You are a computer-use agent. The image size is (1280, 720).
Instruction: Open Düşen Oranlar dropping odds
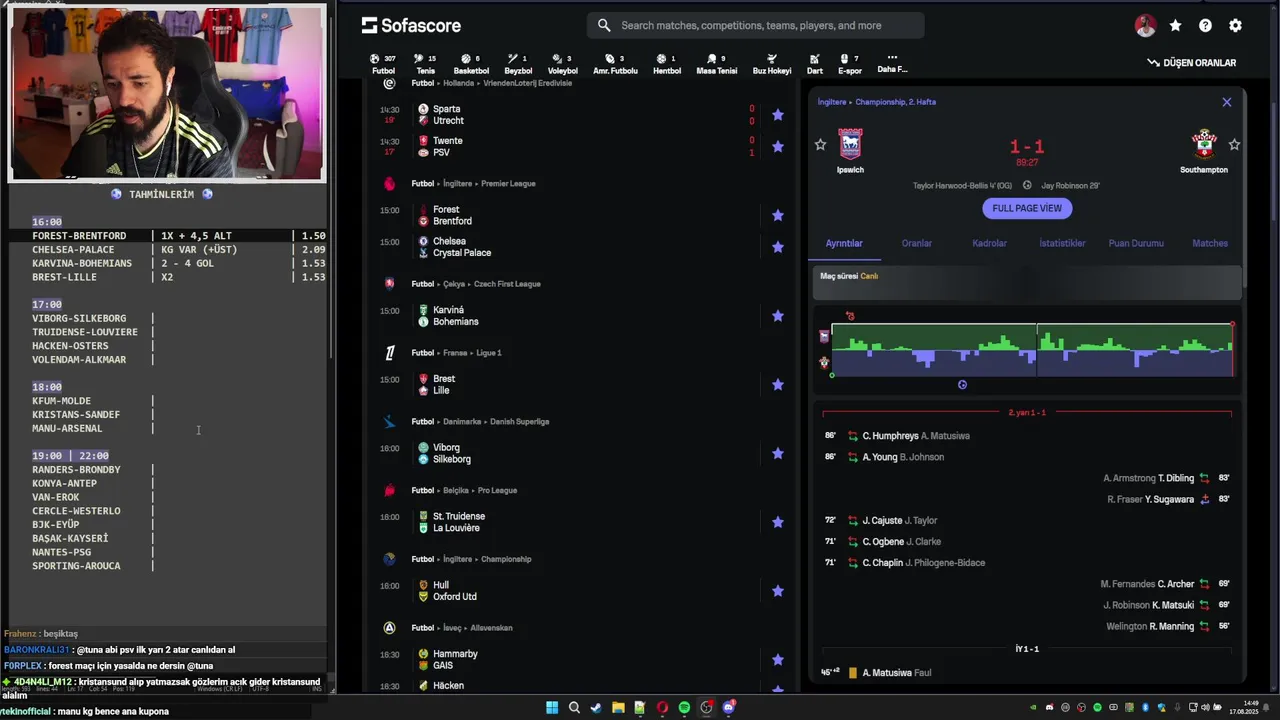point(1192,62)
